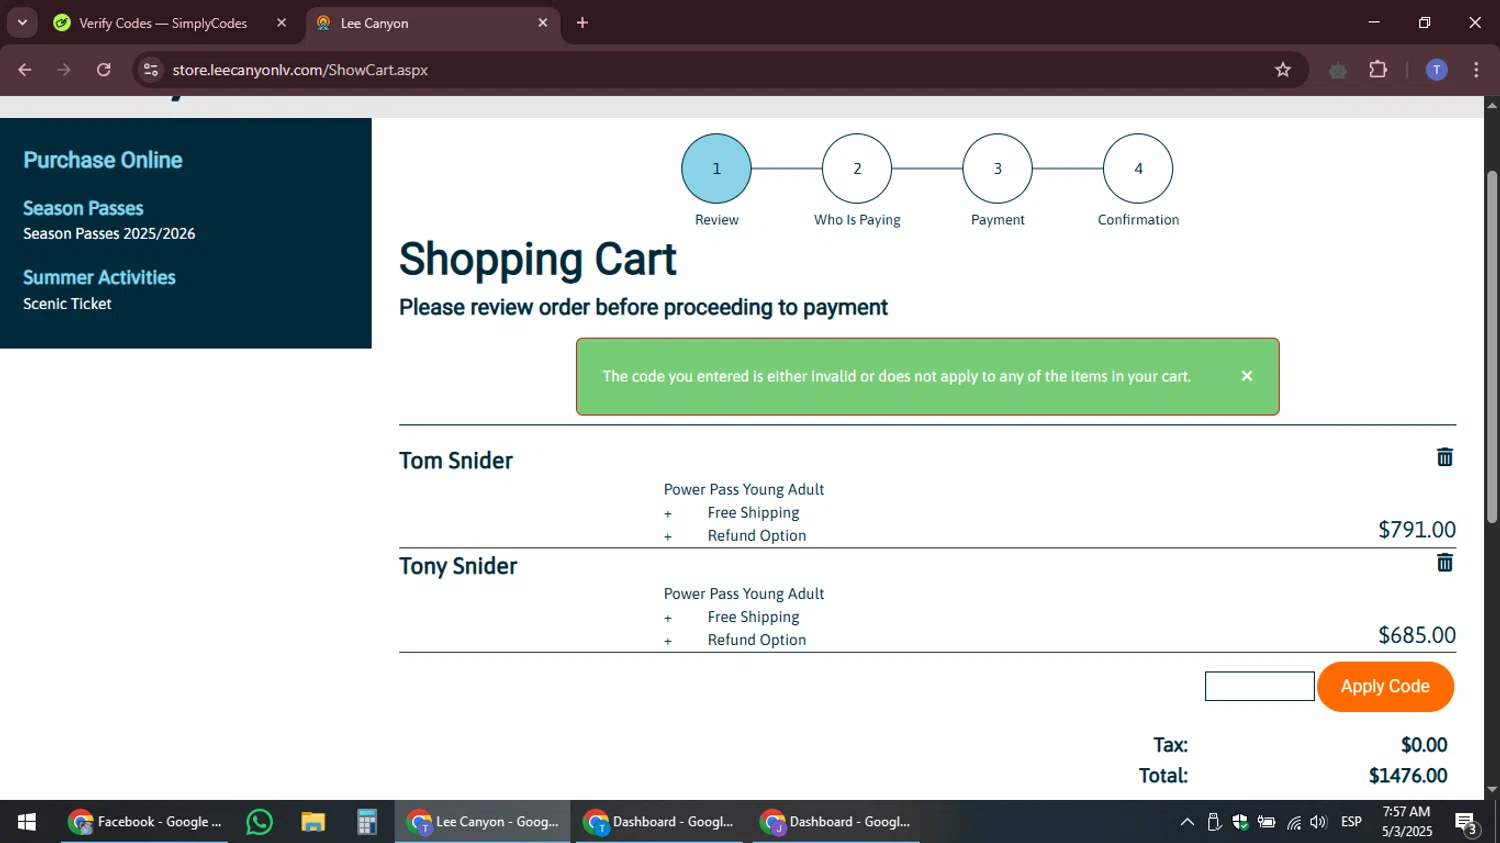The width and height of the screenshot is (1500, 843).
Task: Click Power Pass Young Adult under Tom Snider
Action: [x=744, y=489]
